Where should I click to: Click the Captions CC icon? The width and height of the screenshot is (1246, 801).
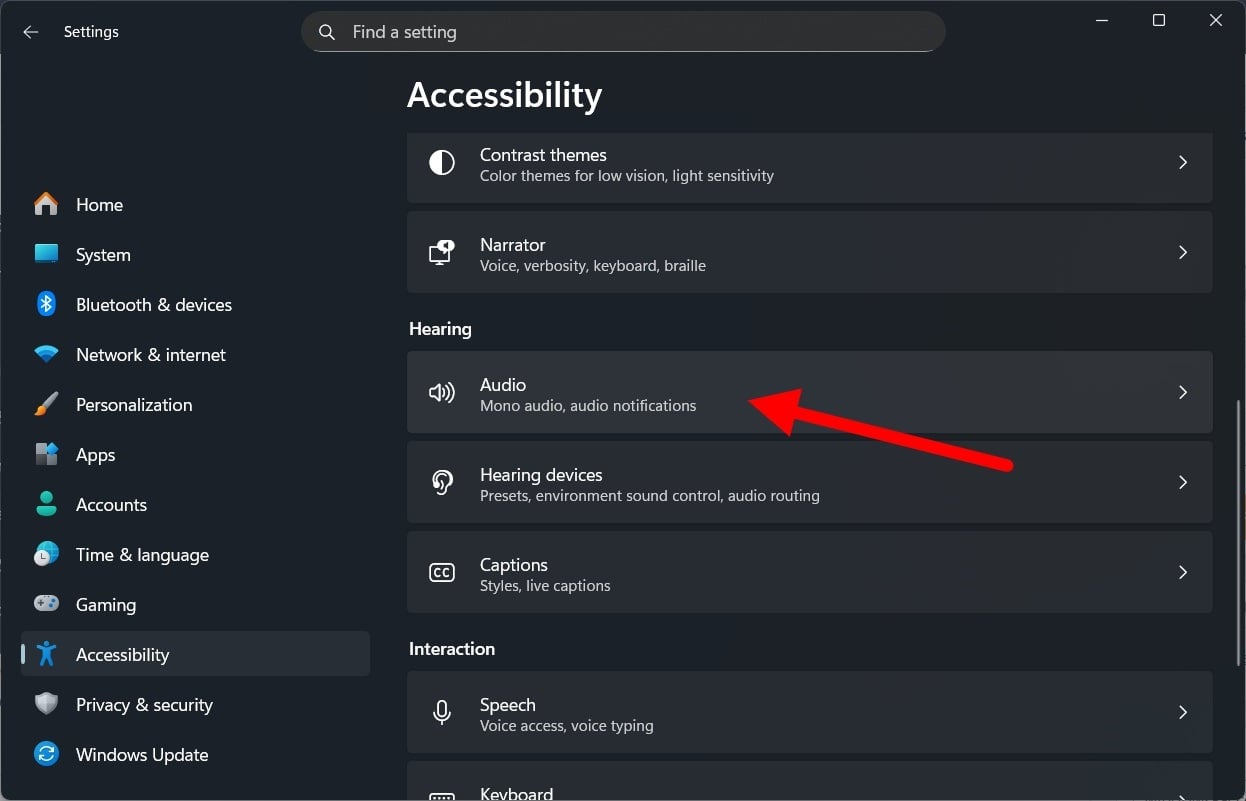[442, 572]
